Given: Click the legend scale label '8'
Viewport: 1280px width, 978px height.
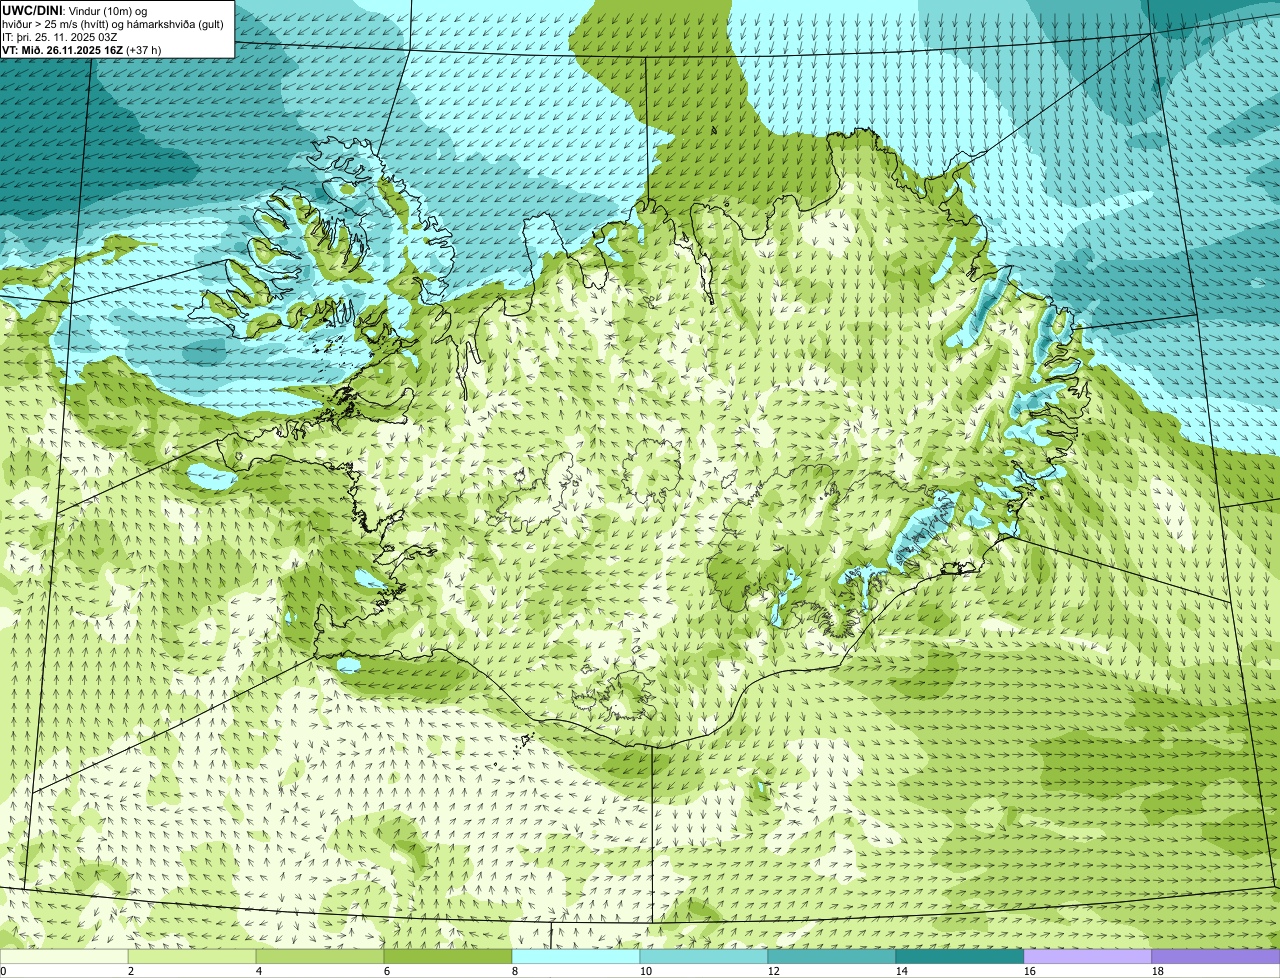Looking at the screenshot, I should point(515,971).
